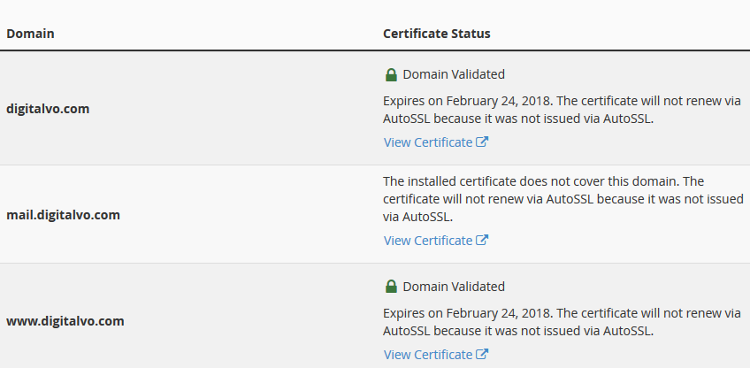Screen dimensions: 750x368
Task: Click green padlock icon for www.digitalvo.com
Action: 391,287
